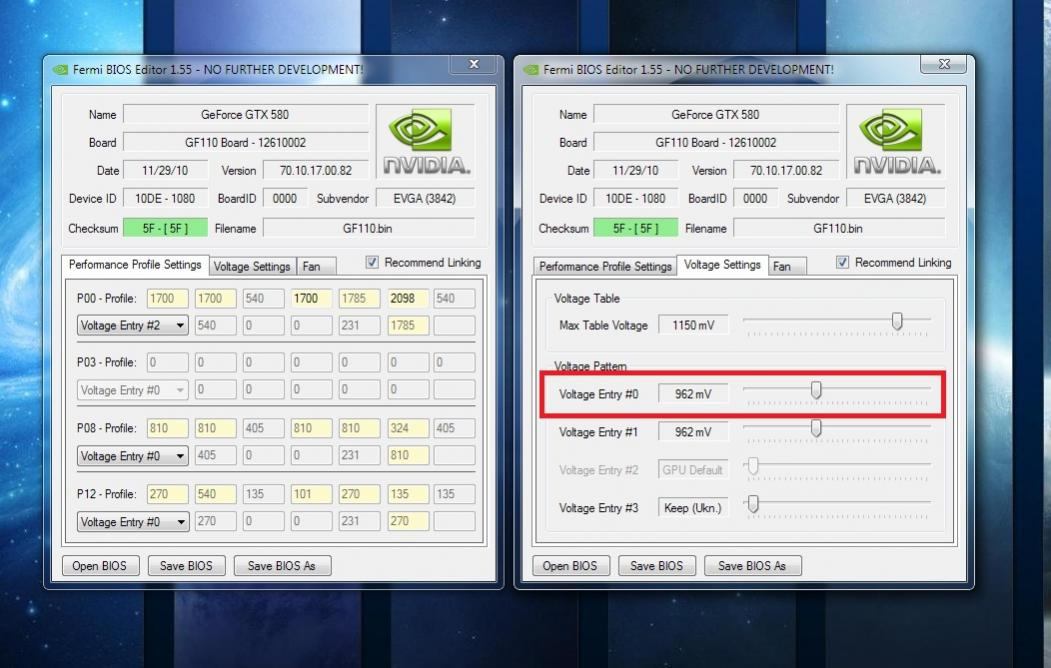Switch to Voltage Settings tab in left window

pyautogui.click(x=252, y=266)
